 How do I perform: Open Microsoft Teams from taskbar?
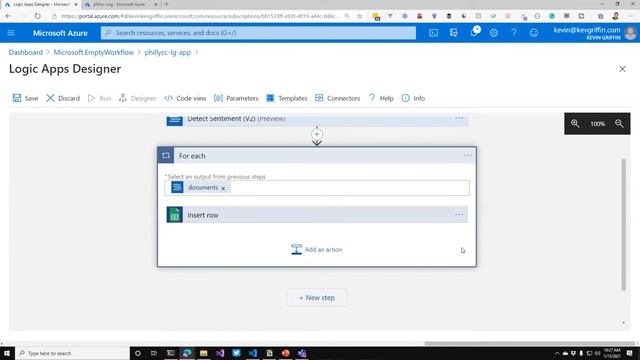302,353
